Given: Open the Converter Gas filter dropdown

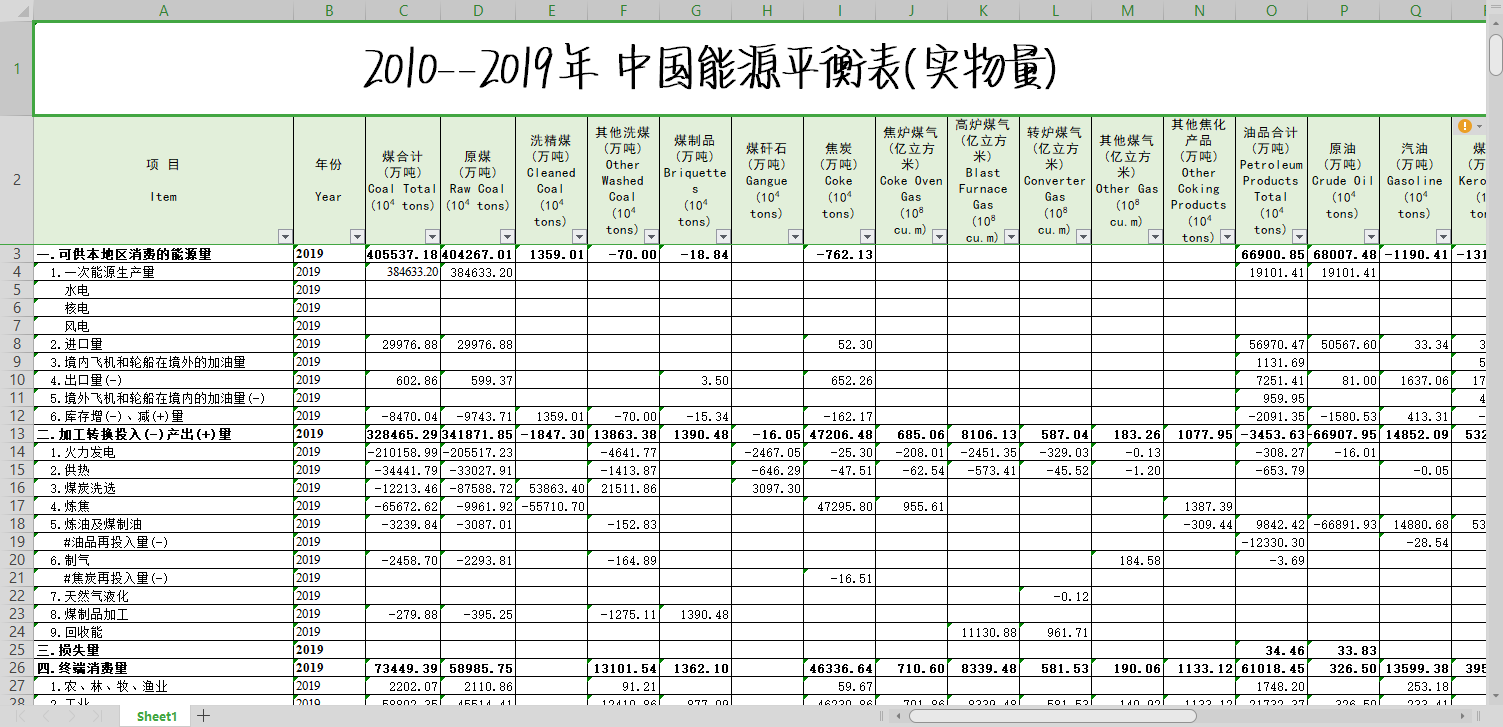Looking at the screenshot, I should (x=1083, y=237).
